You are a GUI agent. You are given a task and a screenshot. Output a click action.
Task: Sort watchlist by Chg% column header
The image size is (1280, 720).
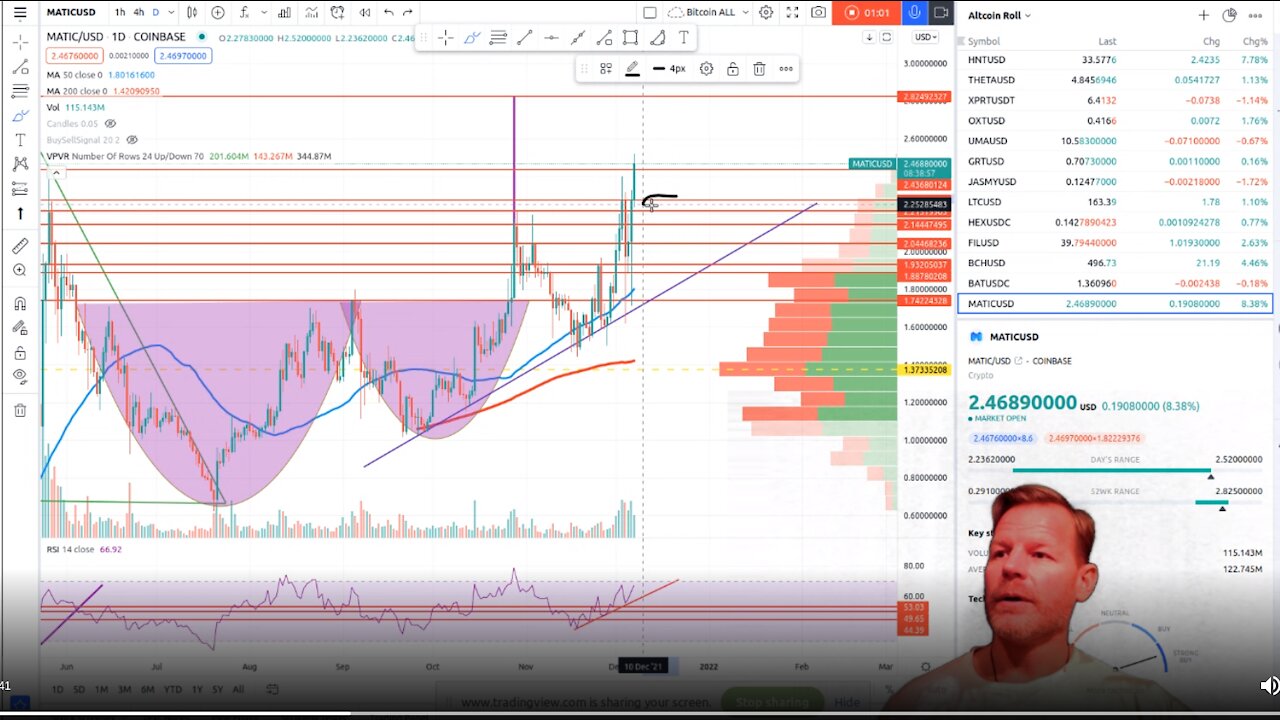coord(1254,42)
